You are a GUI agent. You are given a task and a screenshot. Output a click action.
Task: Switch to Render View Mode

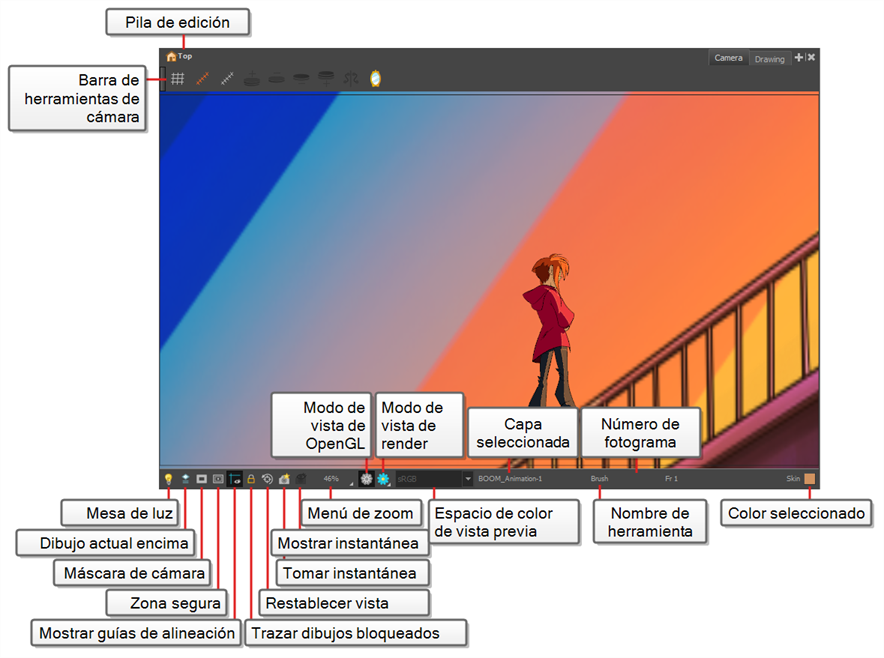tap(383, 479)
